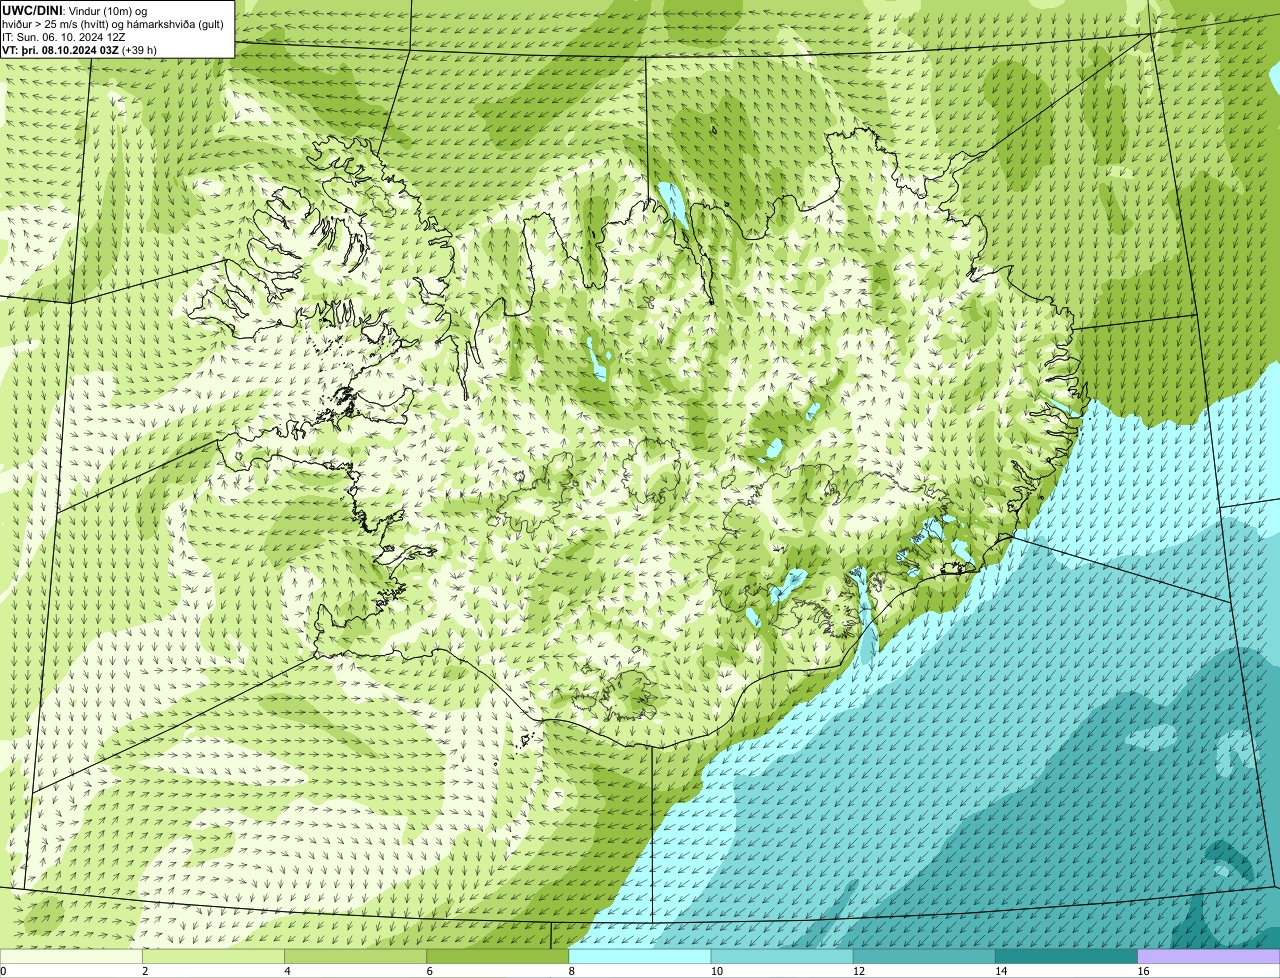Click the legend scale label "4"
This screenshot has width=1280, height=978.
[287, 971]
